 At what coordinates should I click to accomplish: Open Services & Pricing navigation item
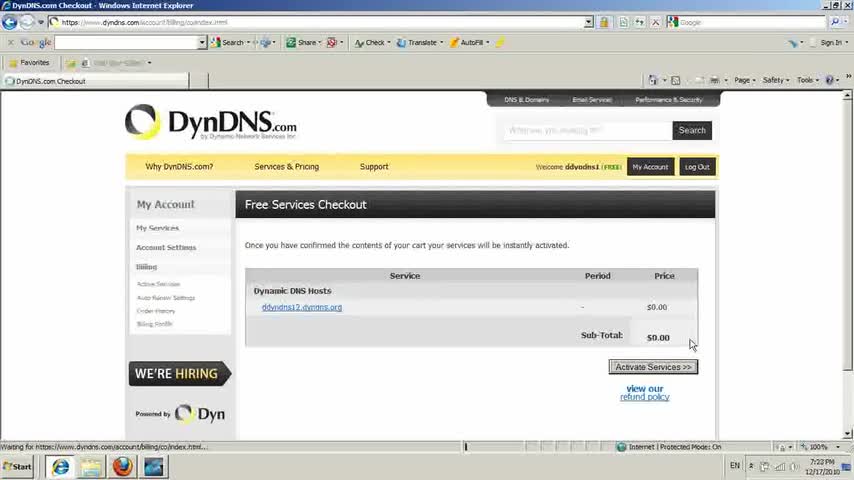click(286, 167)
